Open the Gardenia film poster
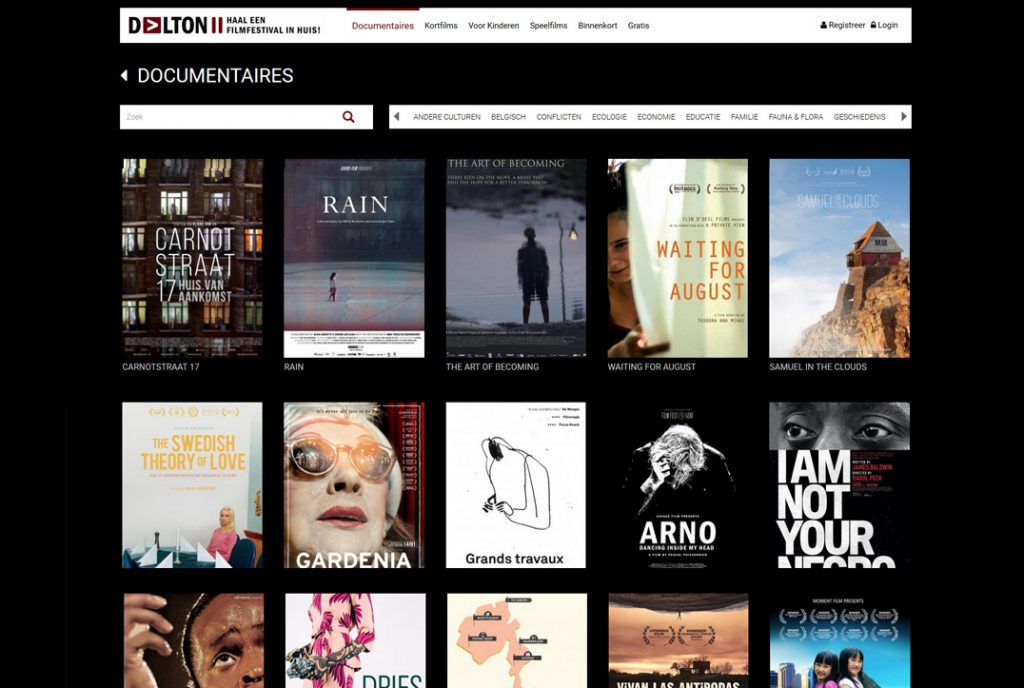 click(354, 485)
